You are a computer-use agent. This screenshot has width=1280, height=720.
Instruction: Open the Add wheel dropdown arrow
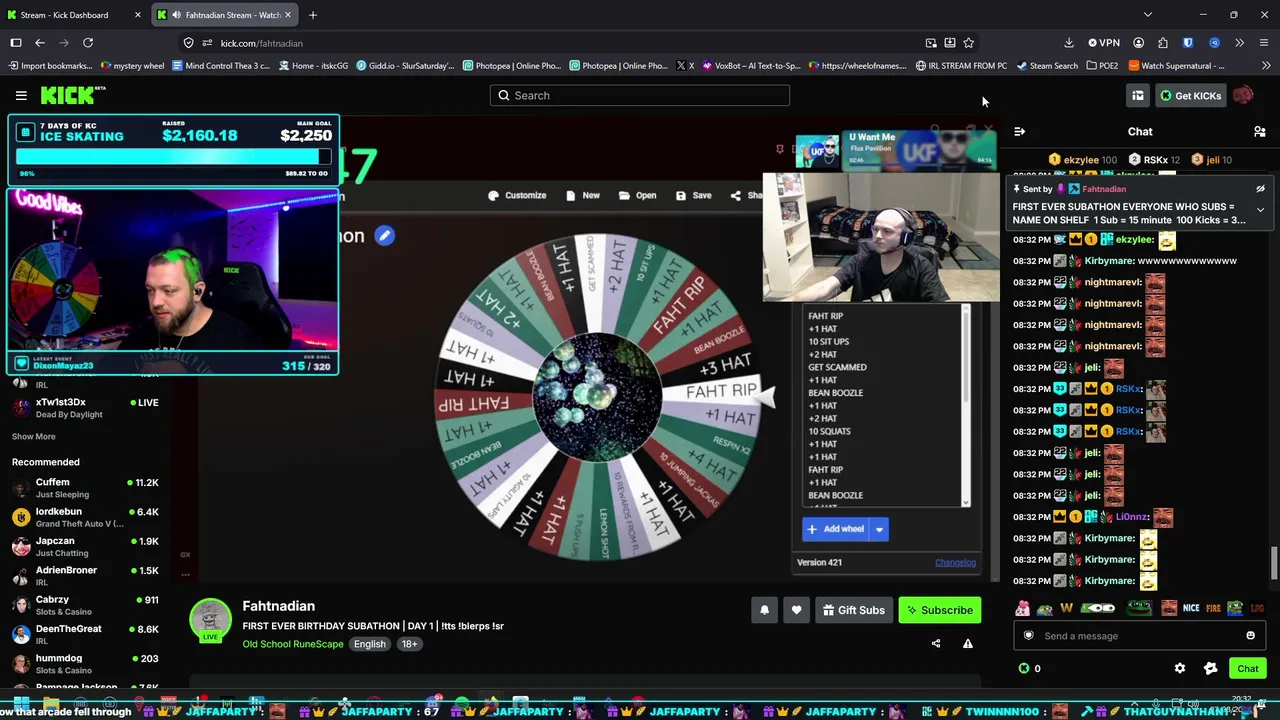pyautogui.click(x=879, y=529)
